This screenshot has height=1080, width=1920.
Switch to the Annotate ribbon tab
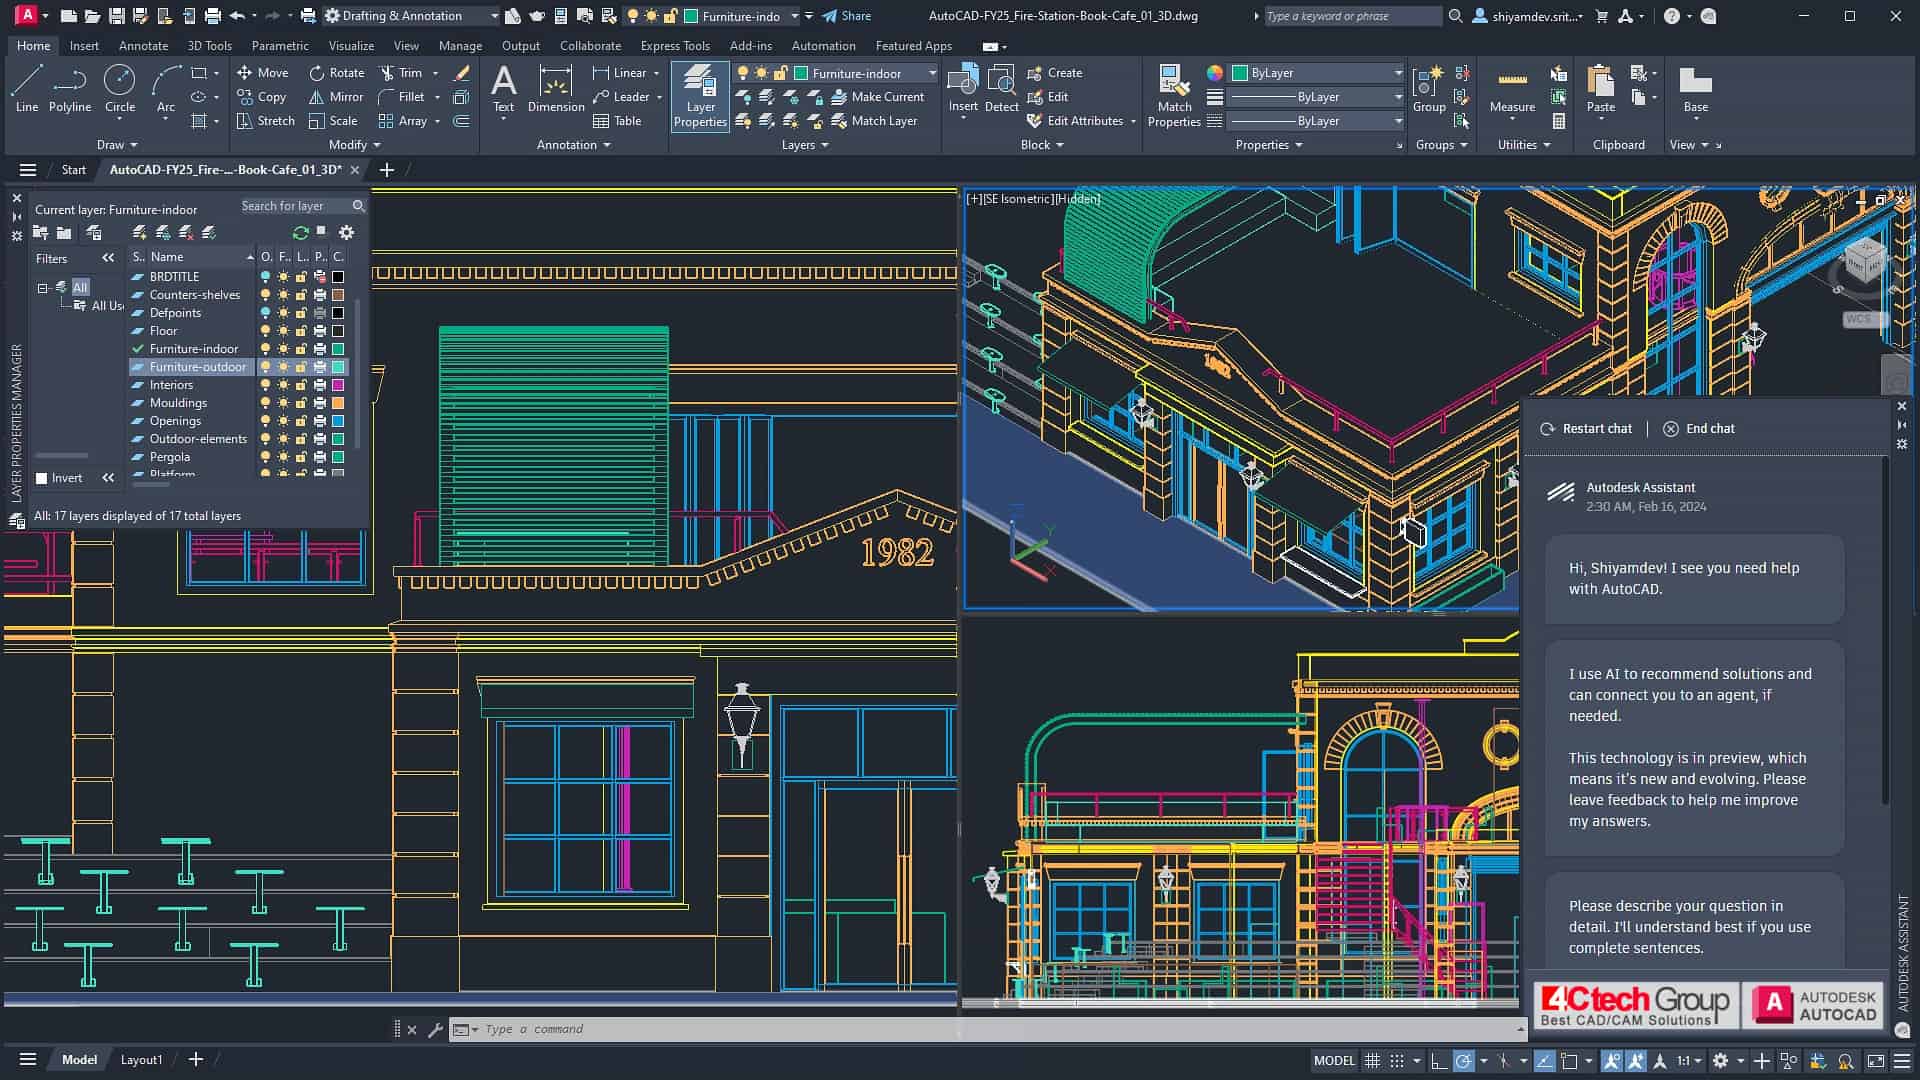pyautogui.click(x=143, y=46)
